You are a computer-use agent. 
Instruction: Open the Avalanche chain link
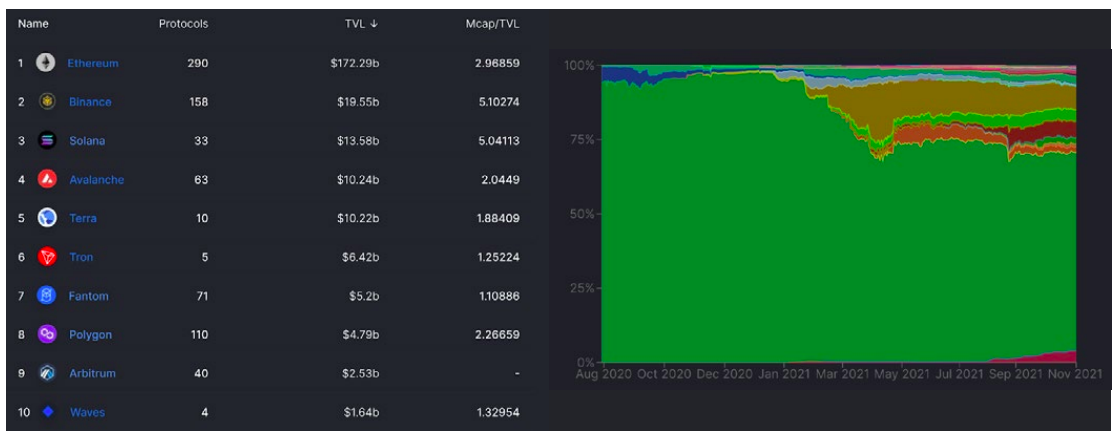click(x=96, y=179)
